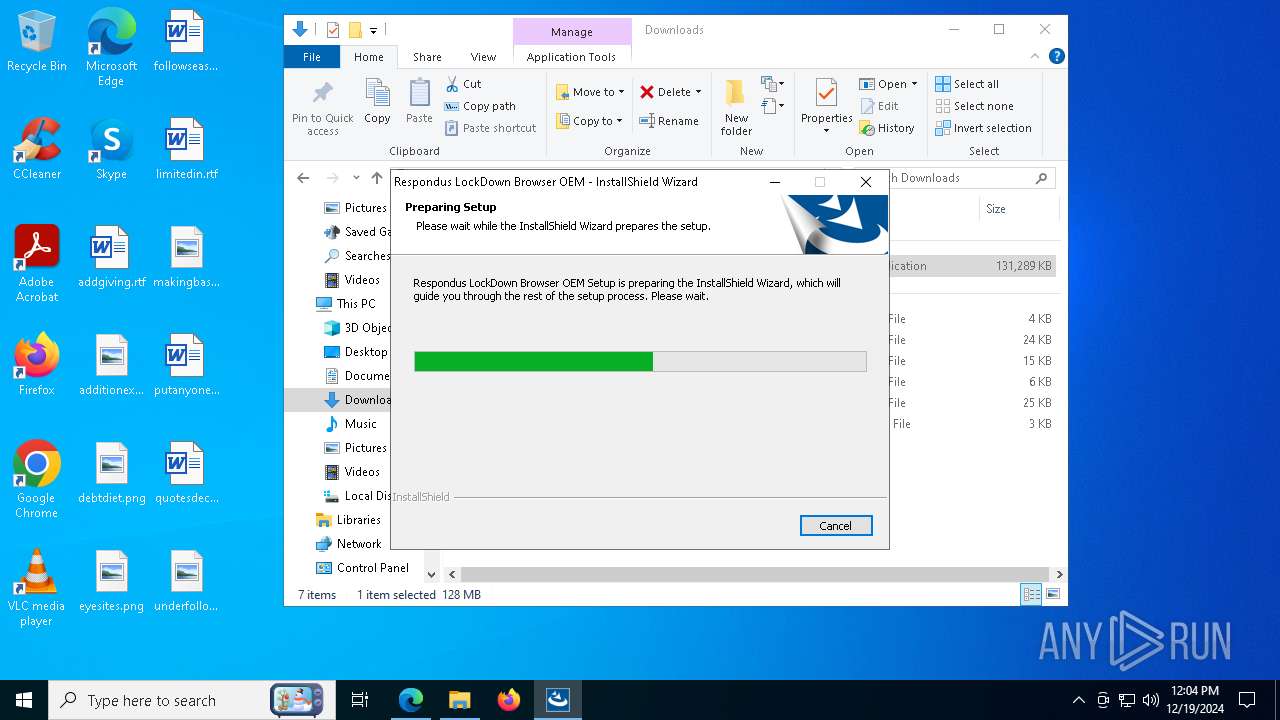
Task: Open Customize Quick Access Toolbar dropdown
Action: [373, 30]
